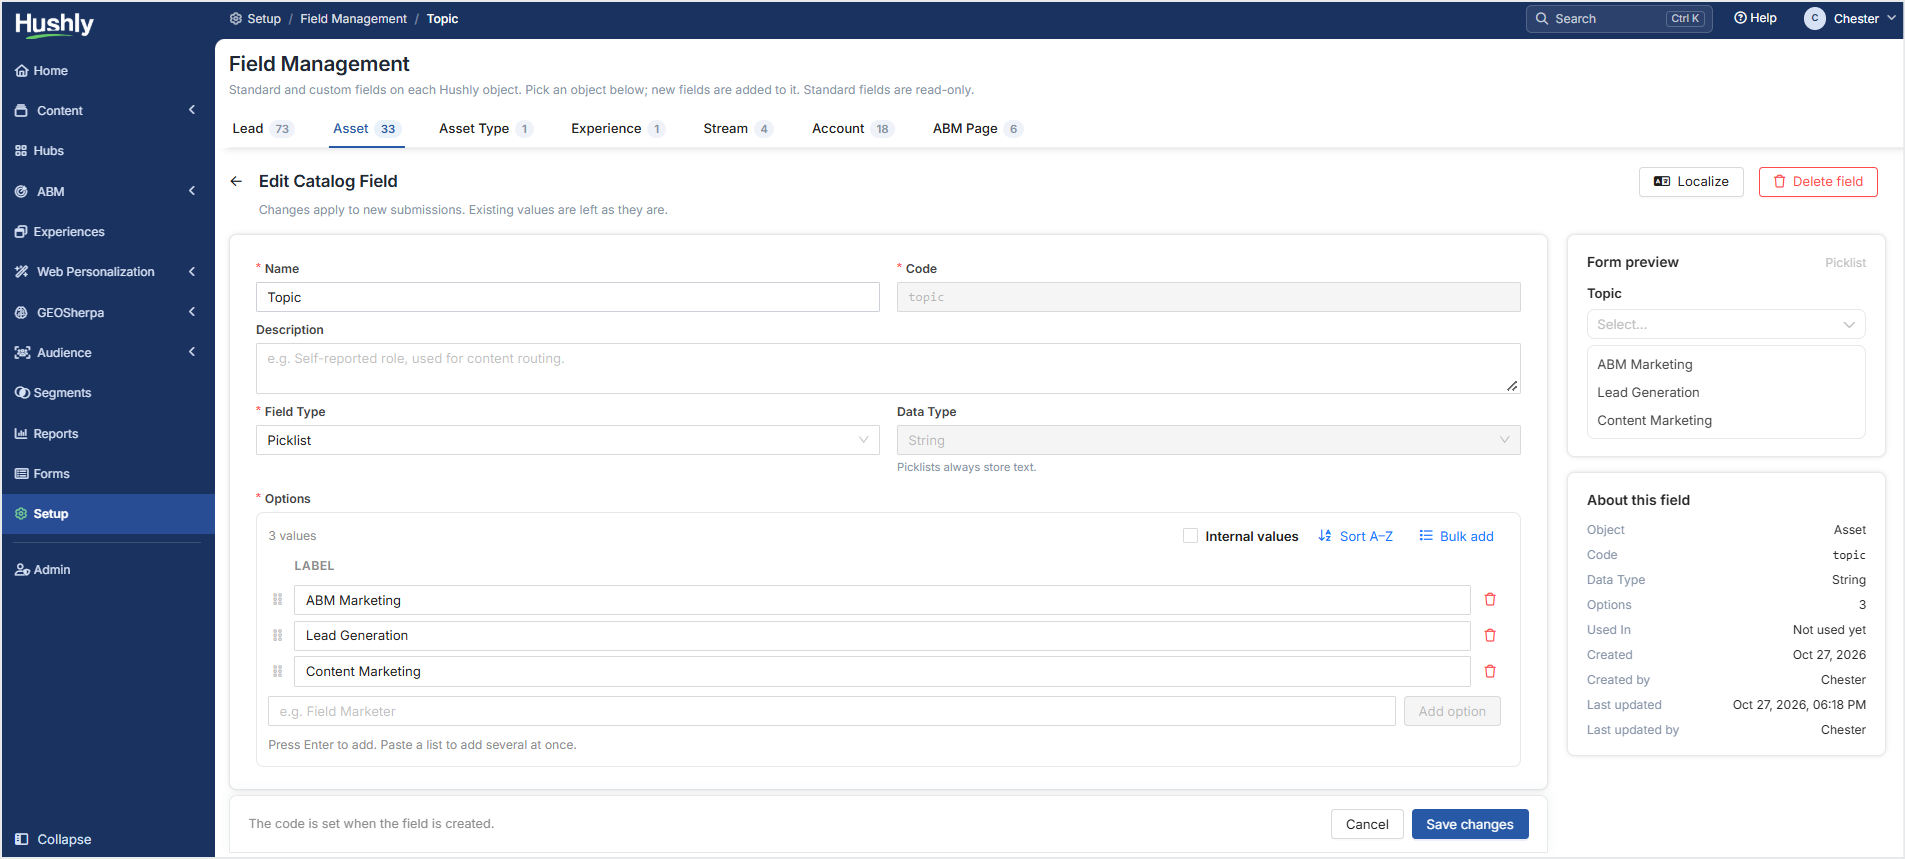Switch to the ABM Page tab
The image size is (1905, 859).
click(977, 129)
